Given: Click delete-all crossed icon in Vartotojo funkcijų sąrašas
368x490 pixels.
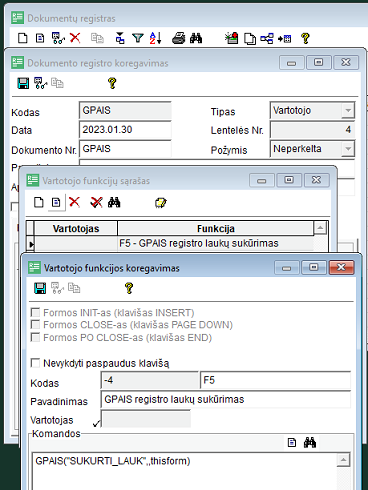Looking at the screenshot, I should (x=97, y=202).
